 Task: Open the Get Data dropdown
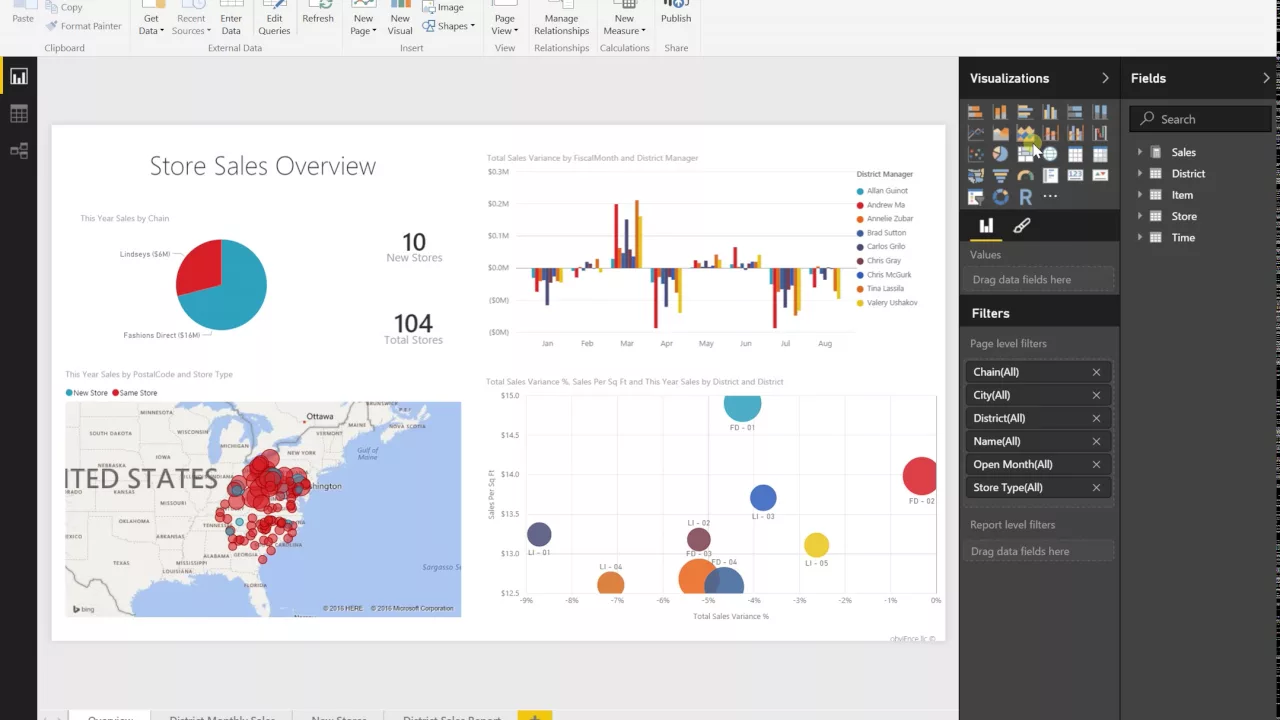pyautogui.click(x=151, y=20)
